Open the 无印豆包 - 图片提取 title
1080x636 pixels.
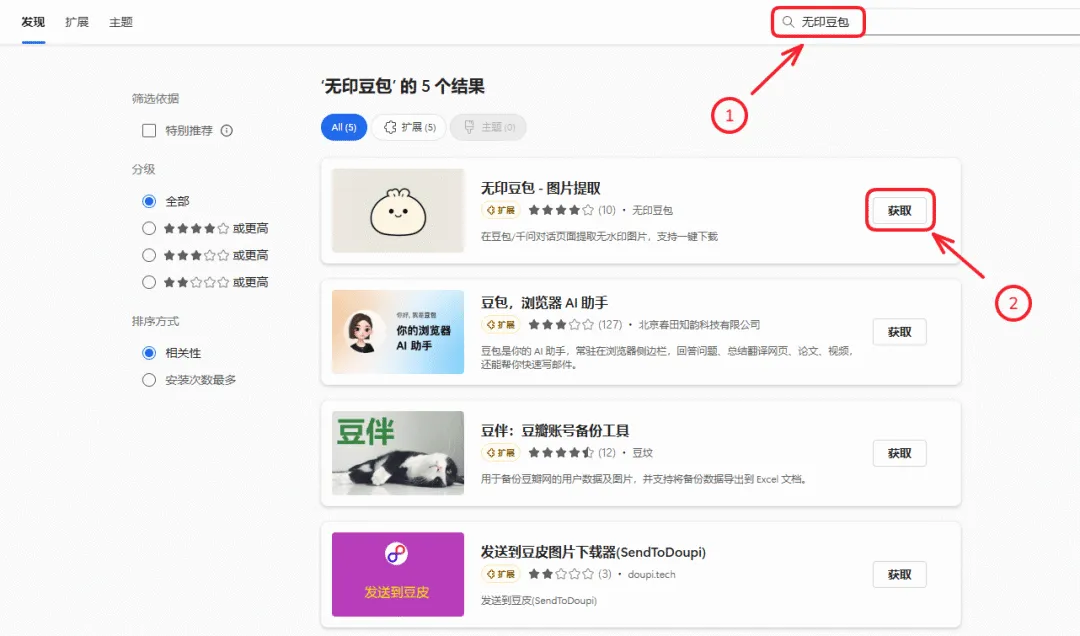(x=541, y=188)
